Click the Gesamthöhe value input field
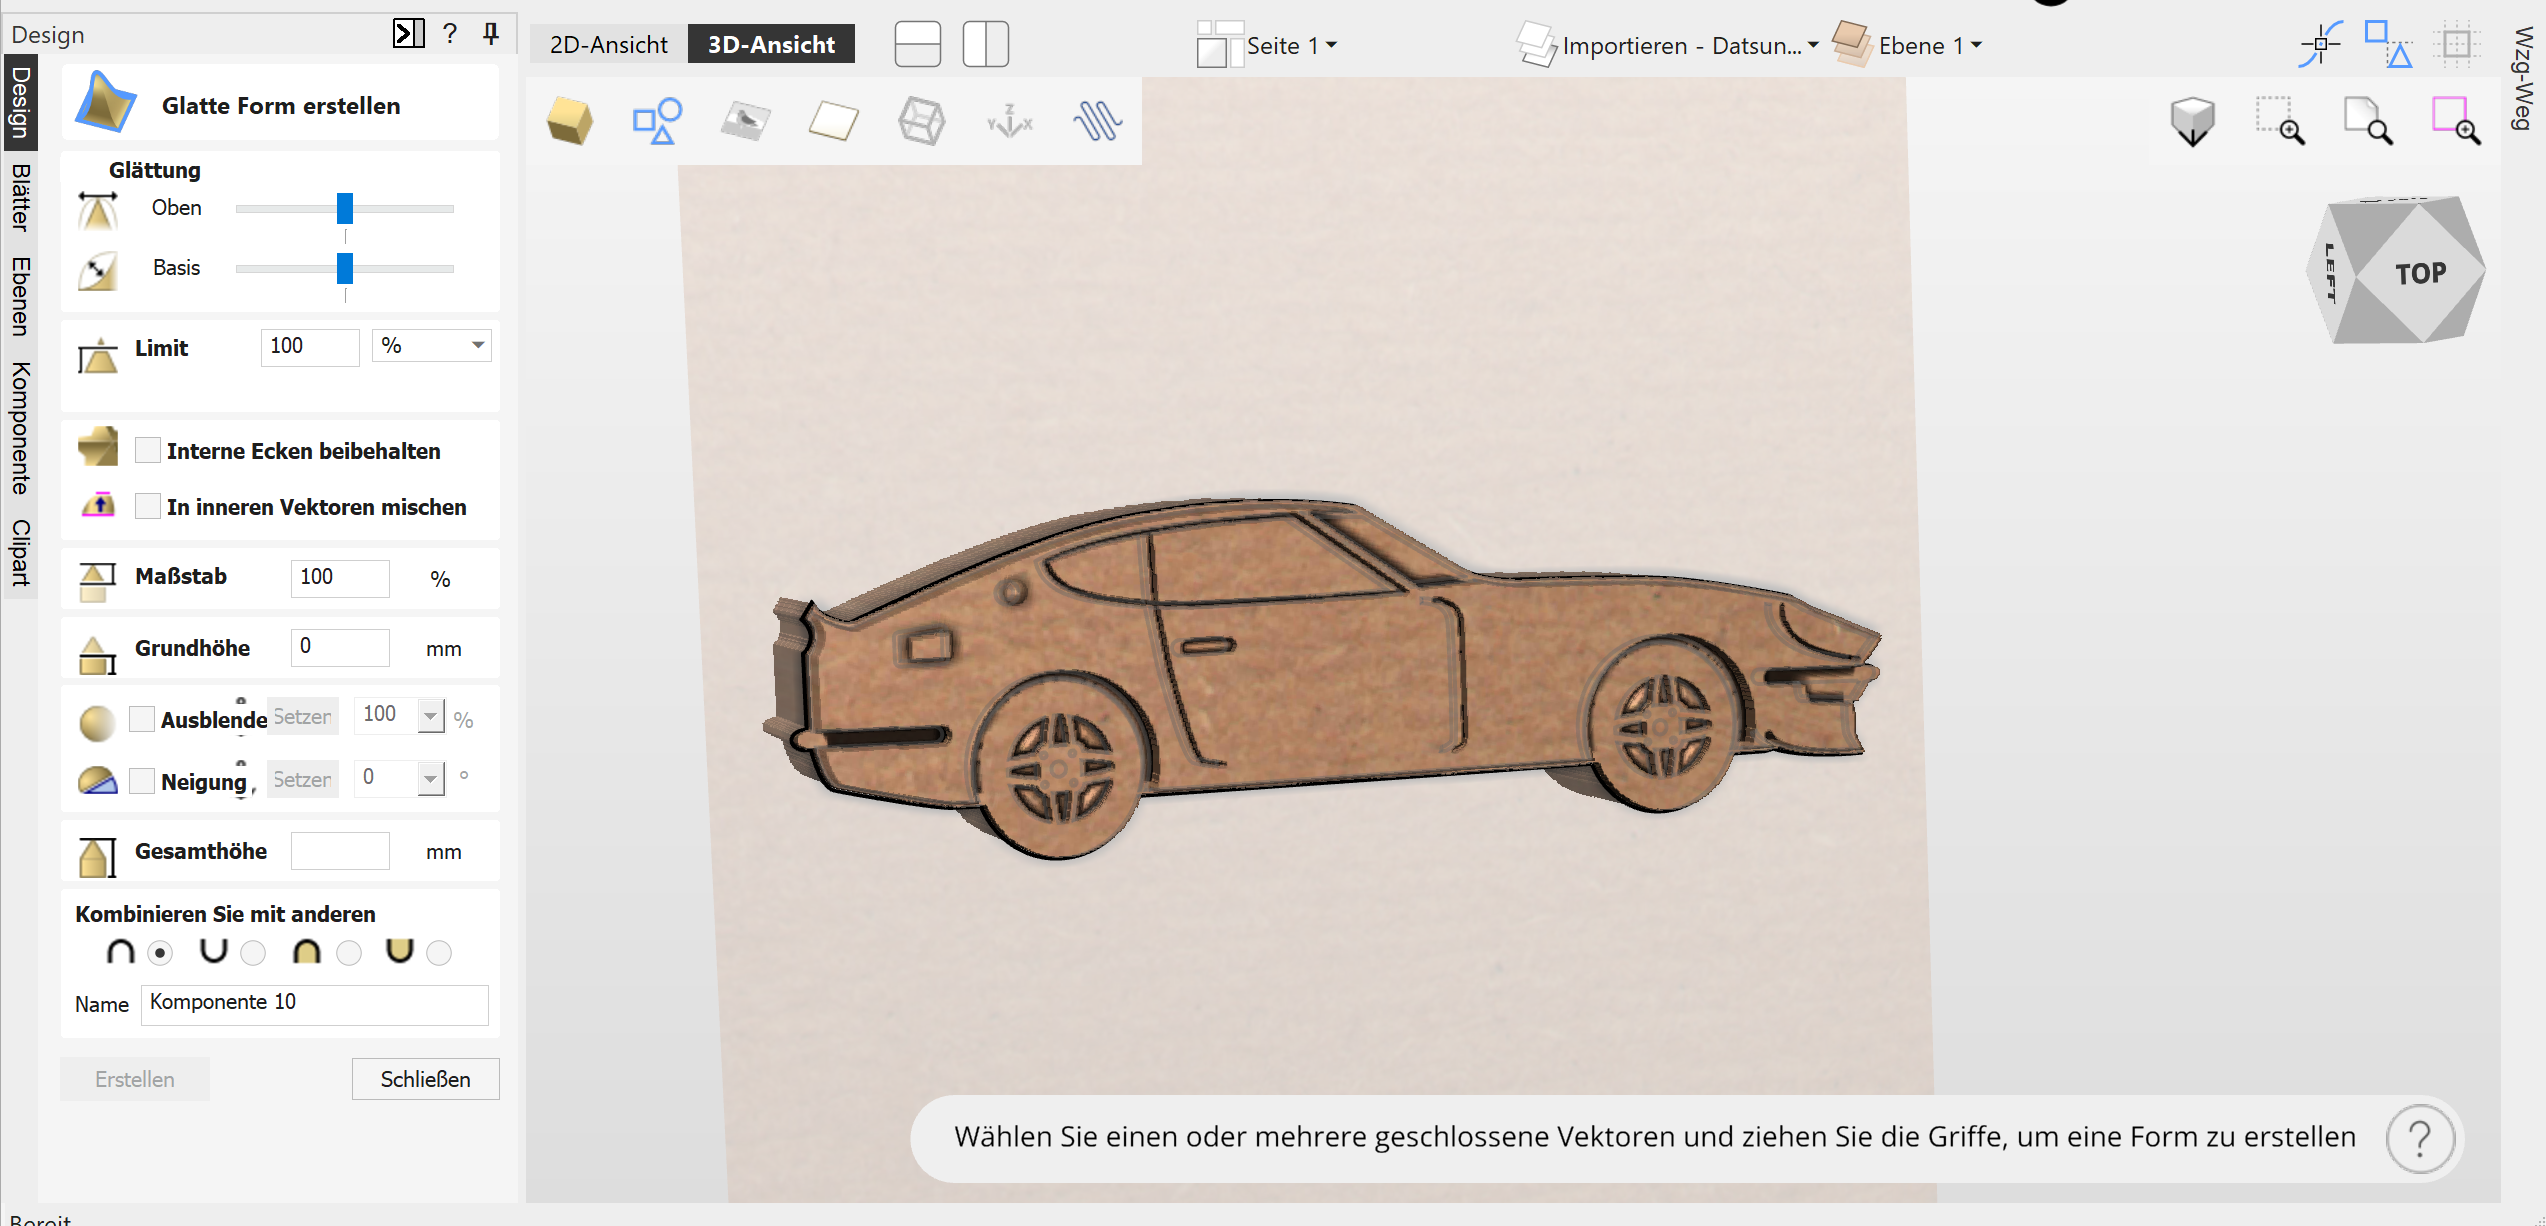Viewport: 2546px width, 1226px height. (x=340, y=851)
